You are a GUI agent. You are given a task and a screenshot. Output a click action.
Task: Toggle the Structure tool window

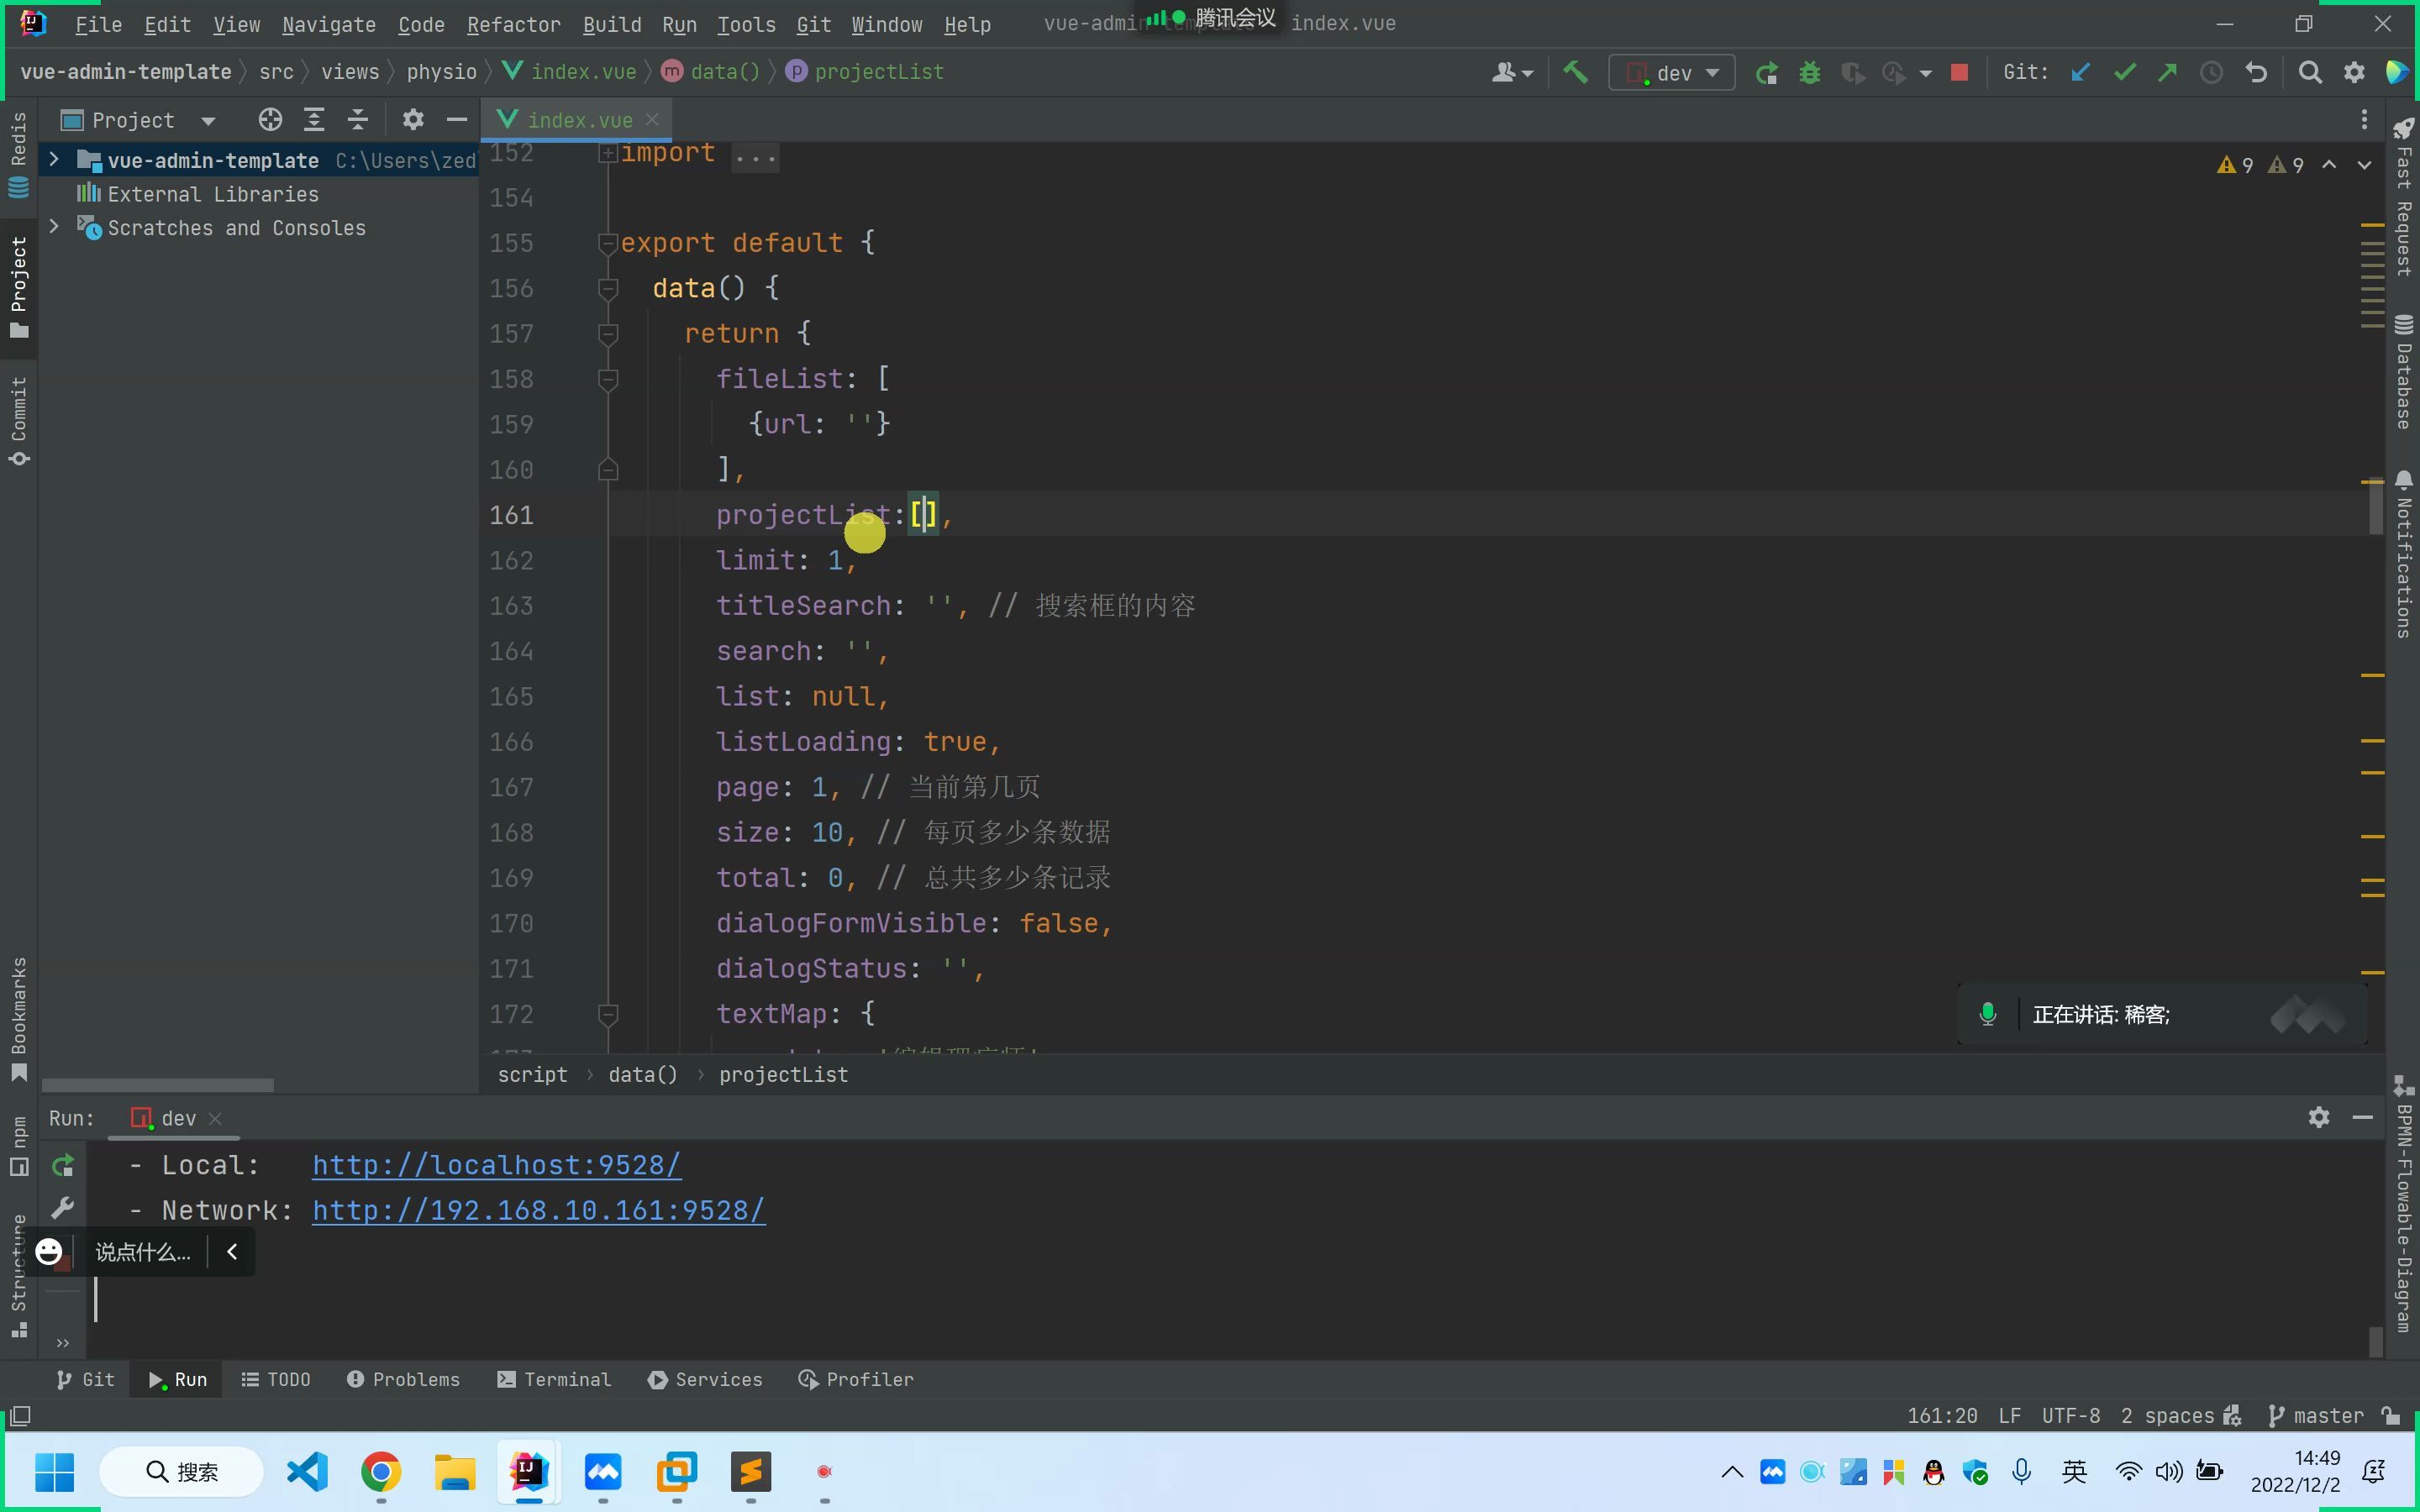click(x=18, y=1275)
